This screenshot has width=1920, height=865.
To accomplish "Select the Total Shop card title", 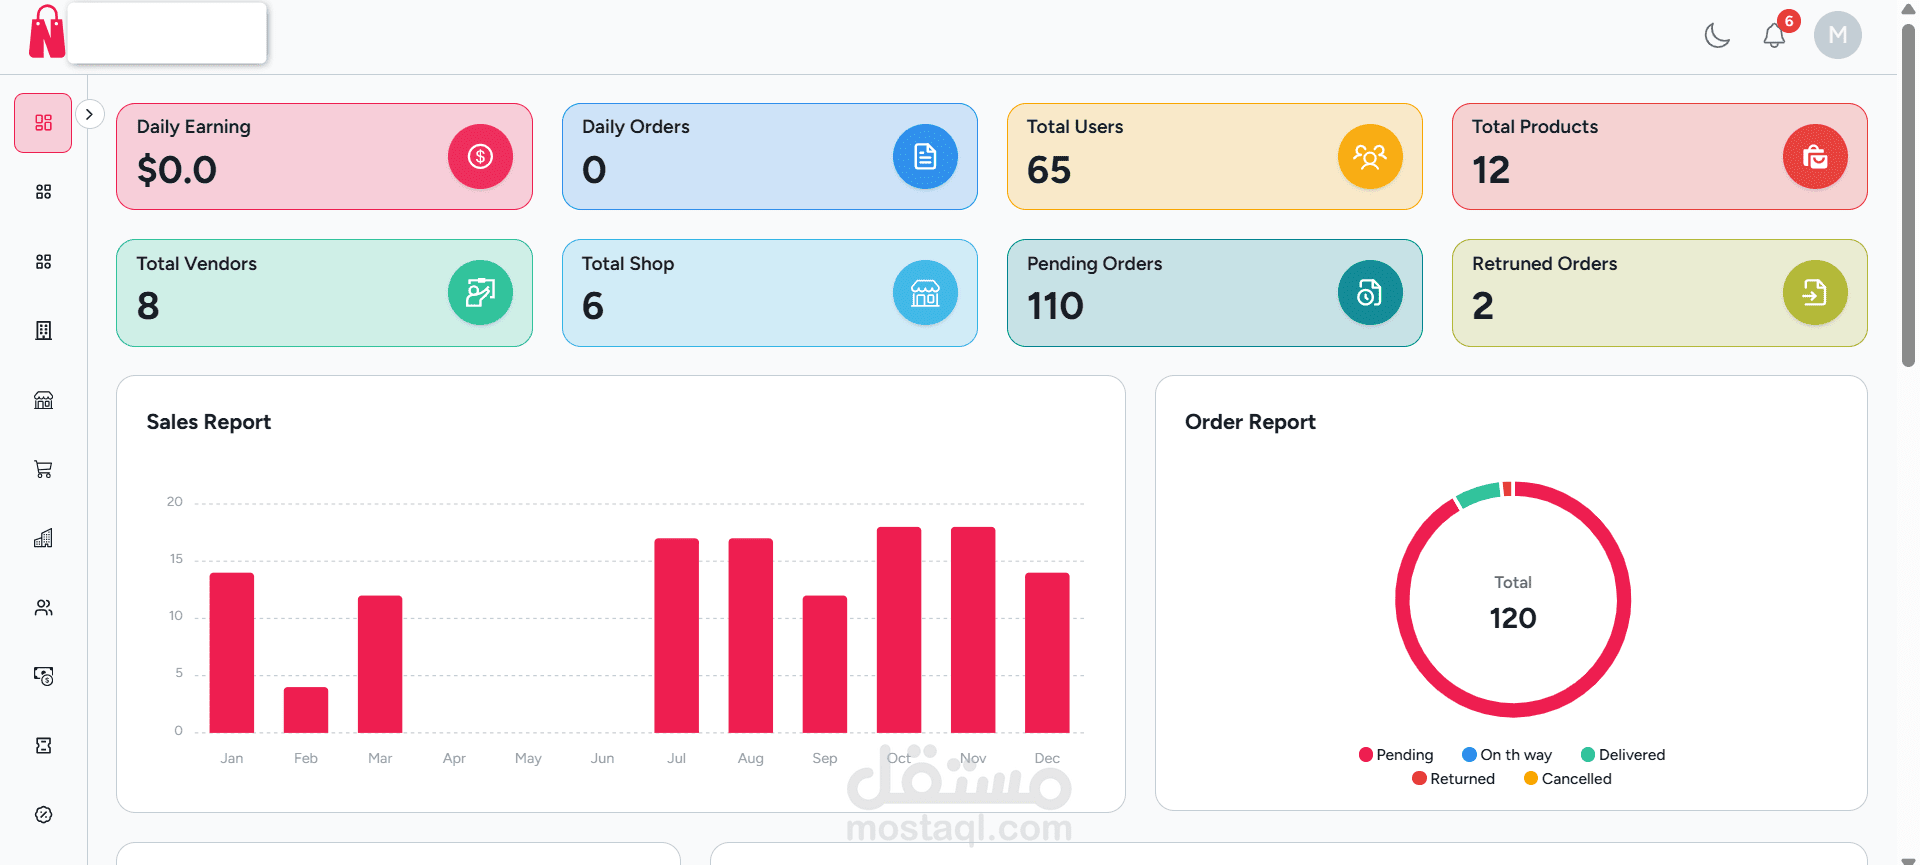I will (628, 264).
